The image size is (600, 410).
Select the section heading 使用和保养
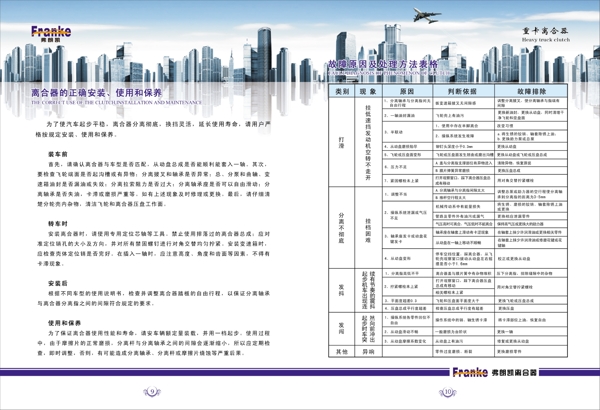click(x=64, y=323)
